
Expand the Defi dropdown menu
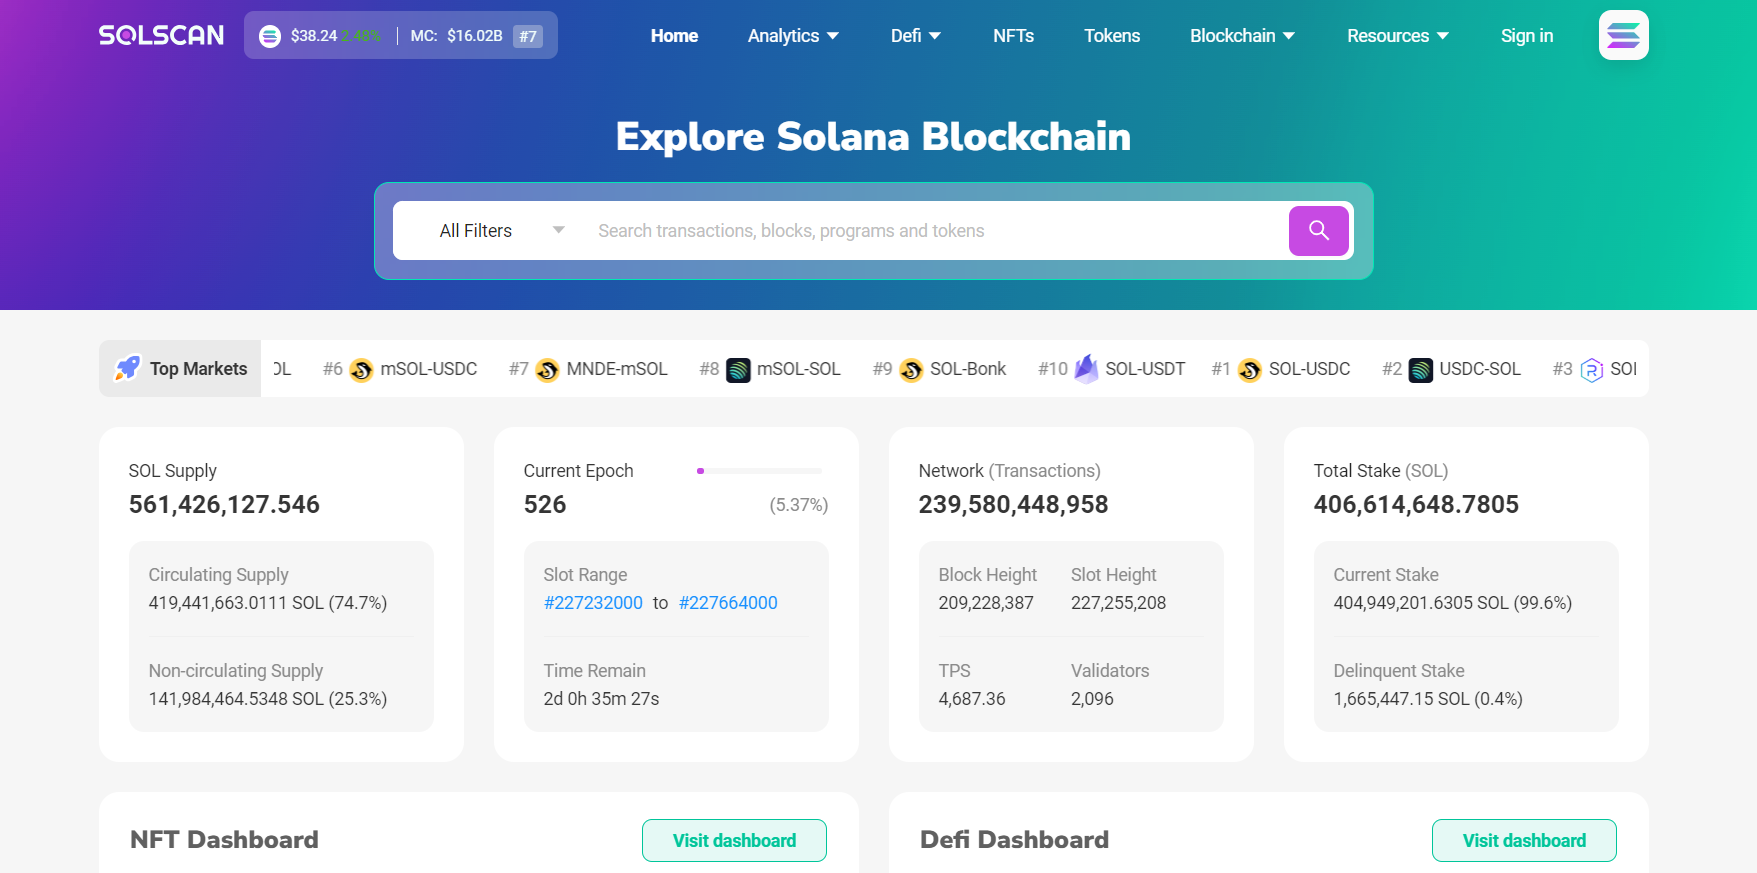pyautogui.click(x=916, y=36)
